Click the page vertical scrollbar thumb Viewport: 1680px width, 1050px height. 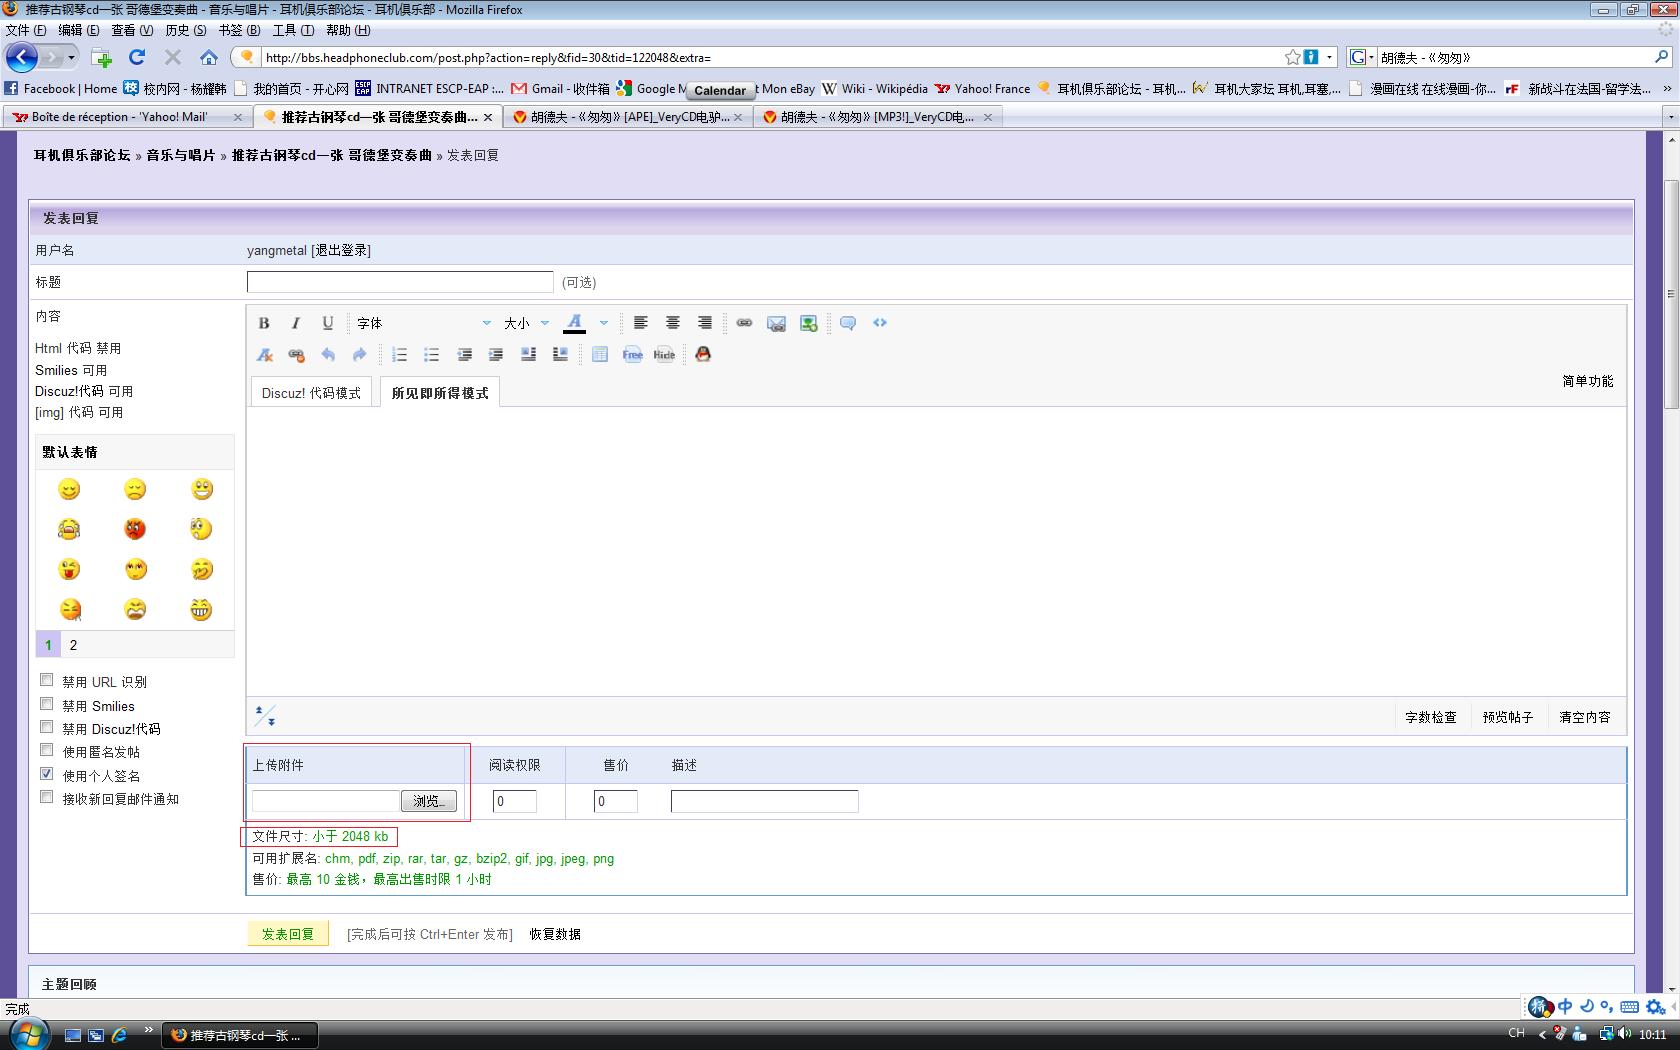point(1671,294)
